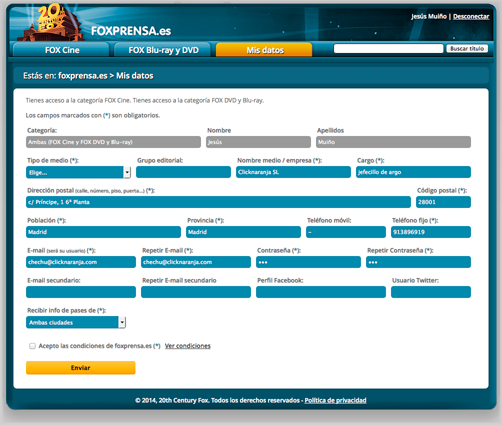Select the Mis datos tab

264,50
